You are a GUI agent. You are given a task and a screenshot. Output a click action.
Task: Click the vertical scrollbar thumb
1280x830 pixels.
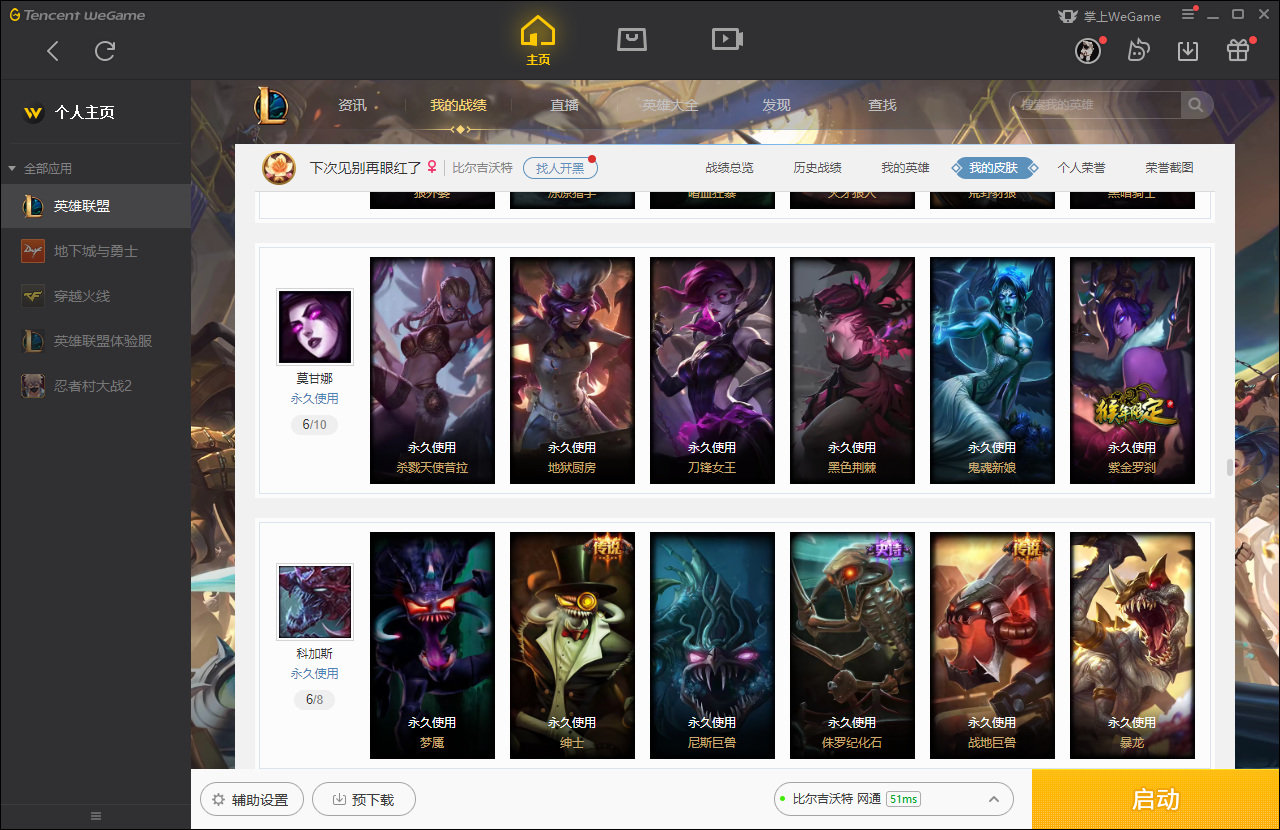(x=1230, y=468)
